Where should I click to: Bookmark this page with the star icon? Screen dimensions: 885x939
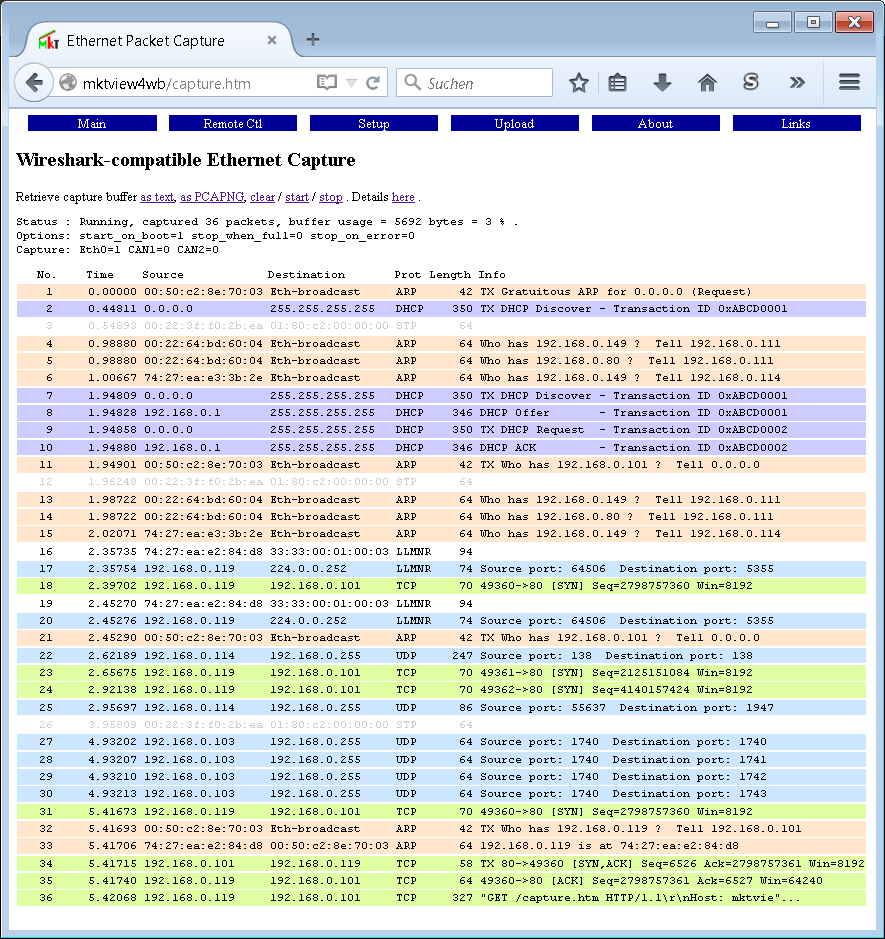[x=578, y=83]
